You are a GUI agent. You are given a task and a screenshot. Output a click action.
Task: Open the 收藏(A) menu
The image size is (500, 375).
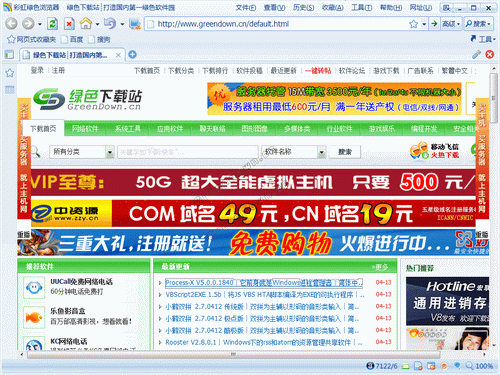click(x=333, y=7)
